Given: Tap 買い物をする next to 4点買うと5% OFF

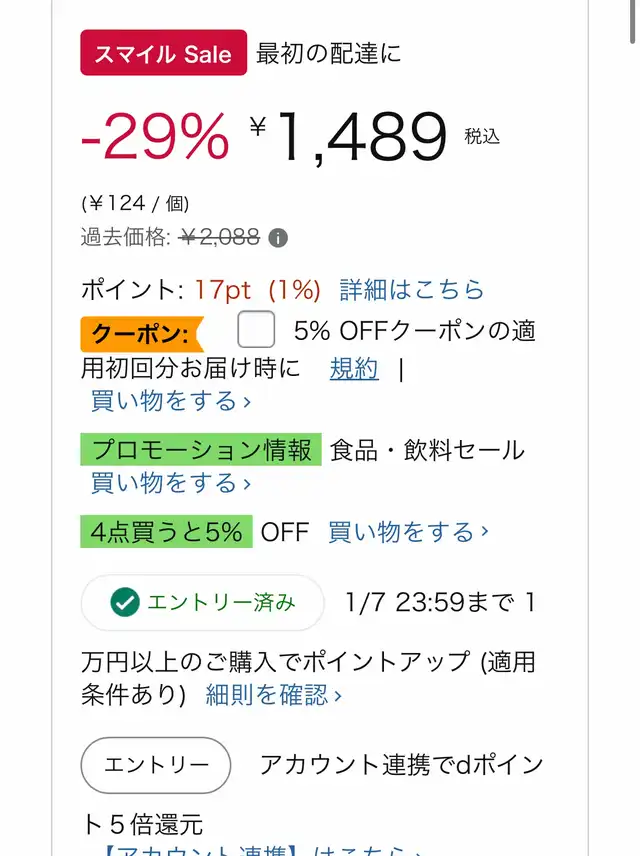Looking at the screenshot, I should pyautogui.click(x=408, y=531).
